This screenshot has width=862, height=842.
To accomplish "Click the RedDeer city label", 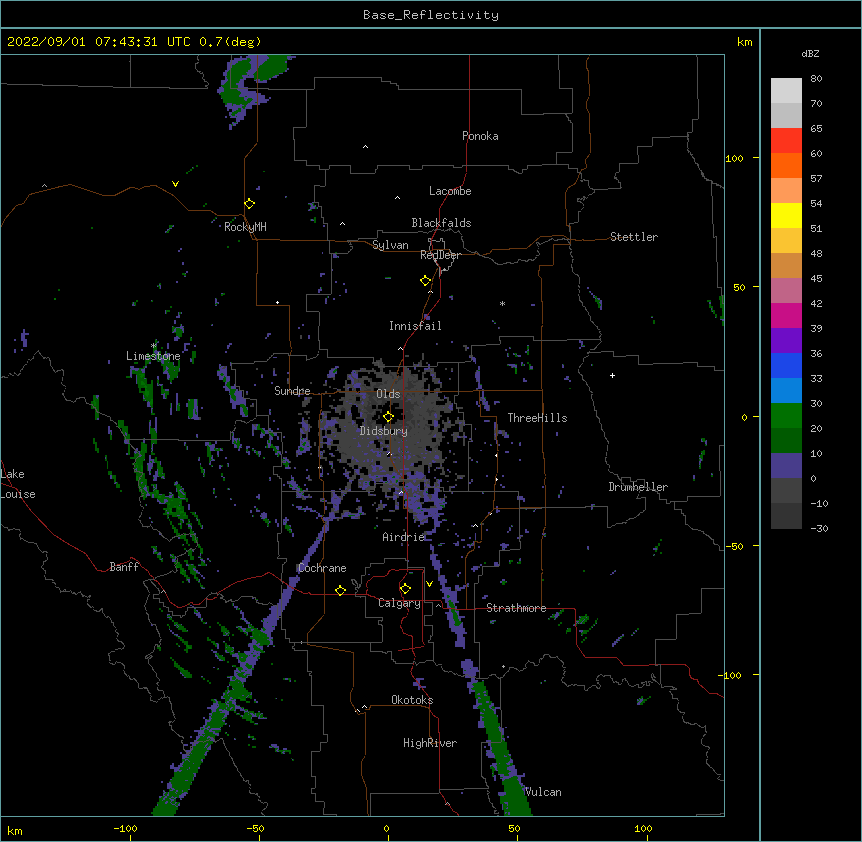I will point(440,255).
